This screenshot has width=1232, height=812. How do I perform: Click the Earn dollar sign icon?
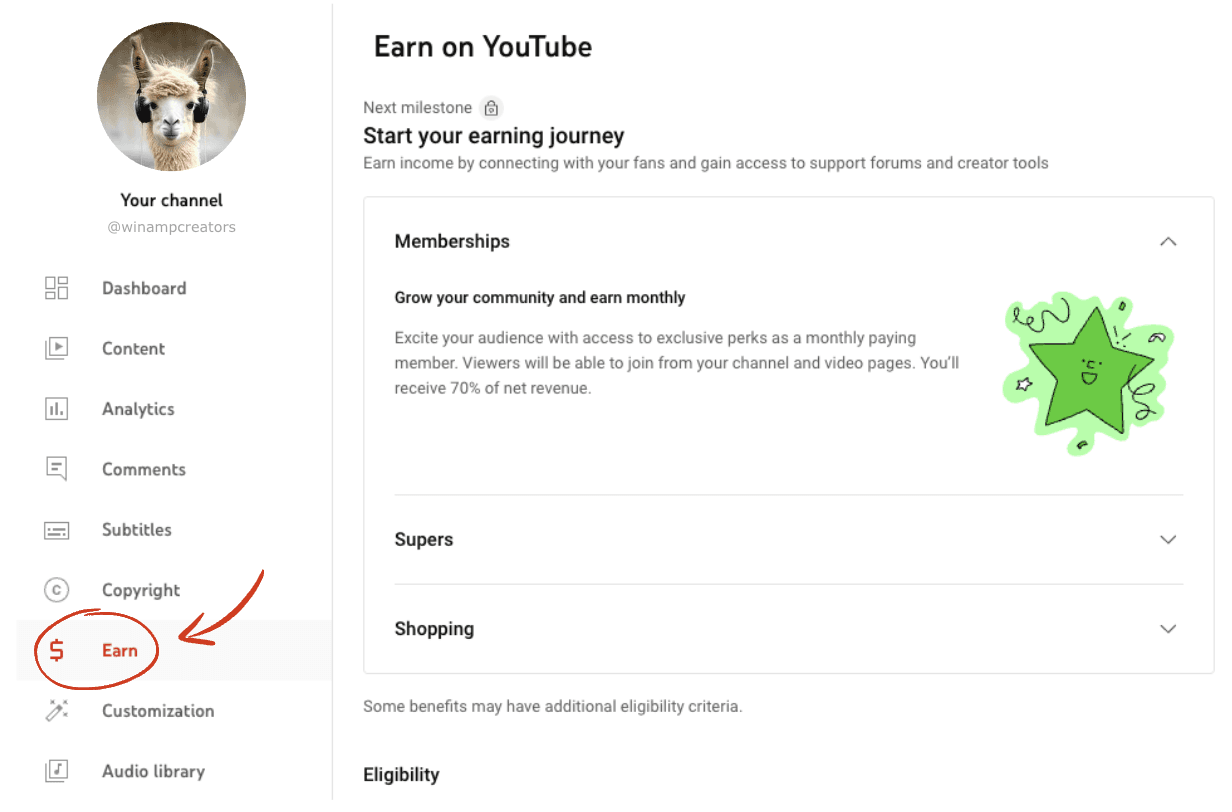57,651
